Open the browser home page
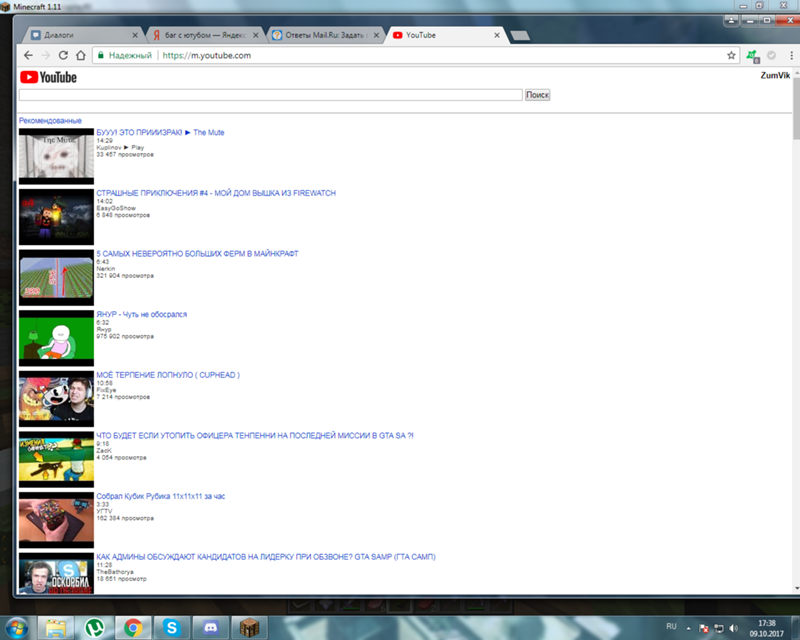This screenshot has width=800, height=640. tap(81, 55)
